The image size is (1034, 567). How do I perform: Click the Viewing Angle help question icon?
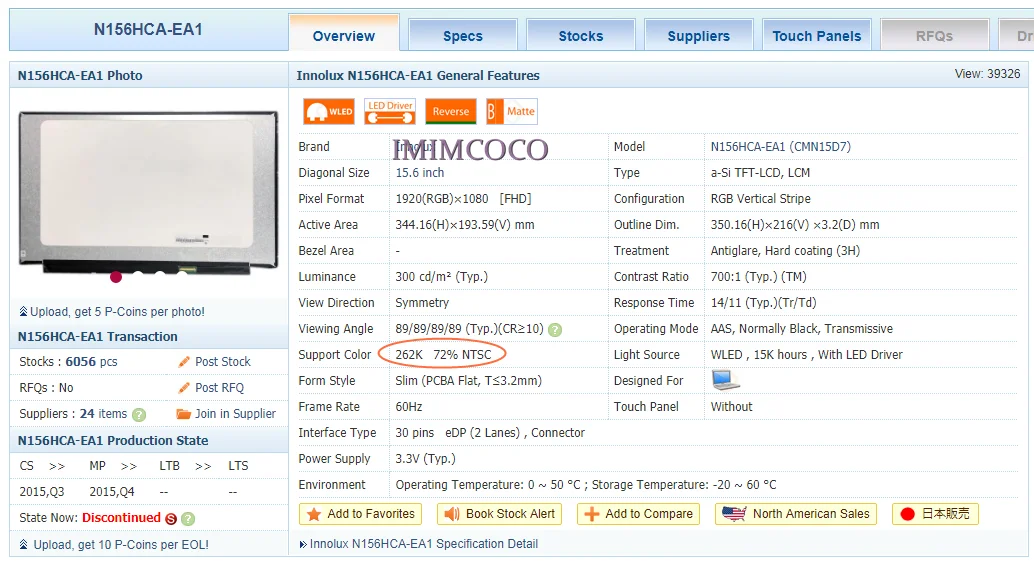coord(555,330)
